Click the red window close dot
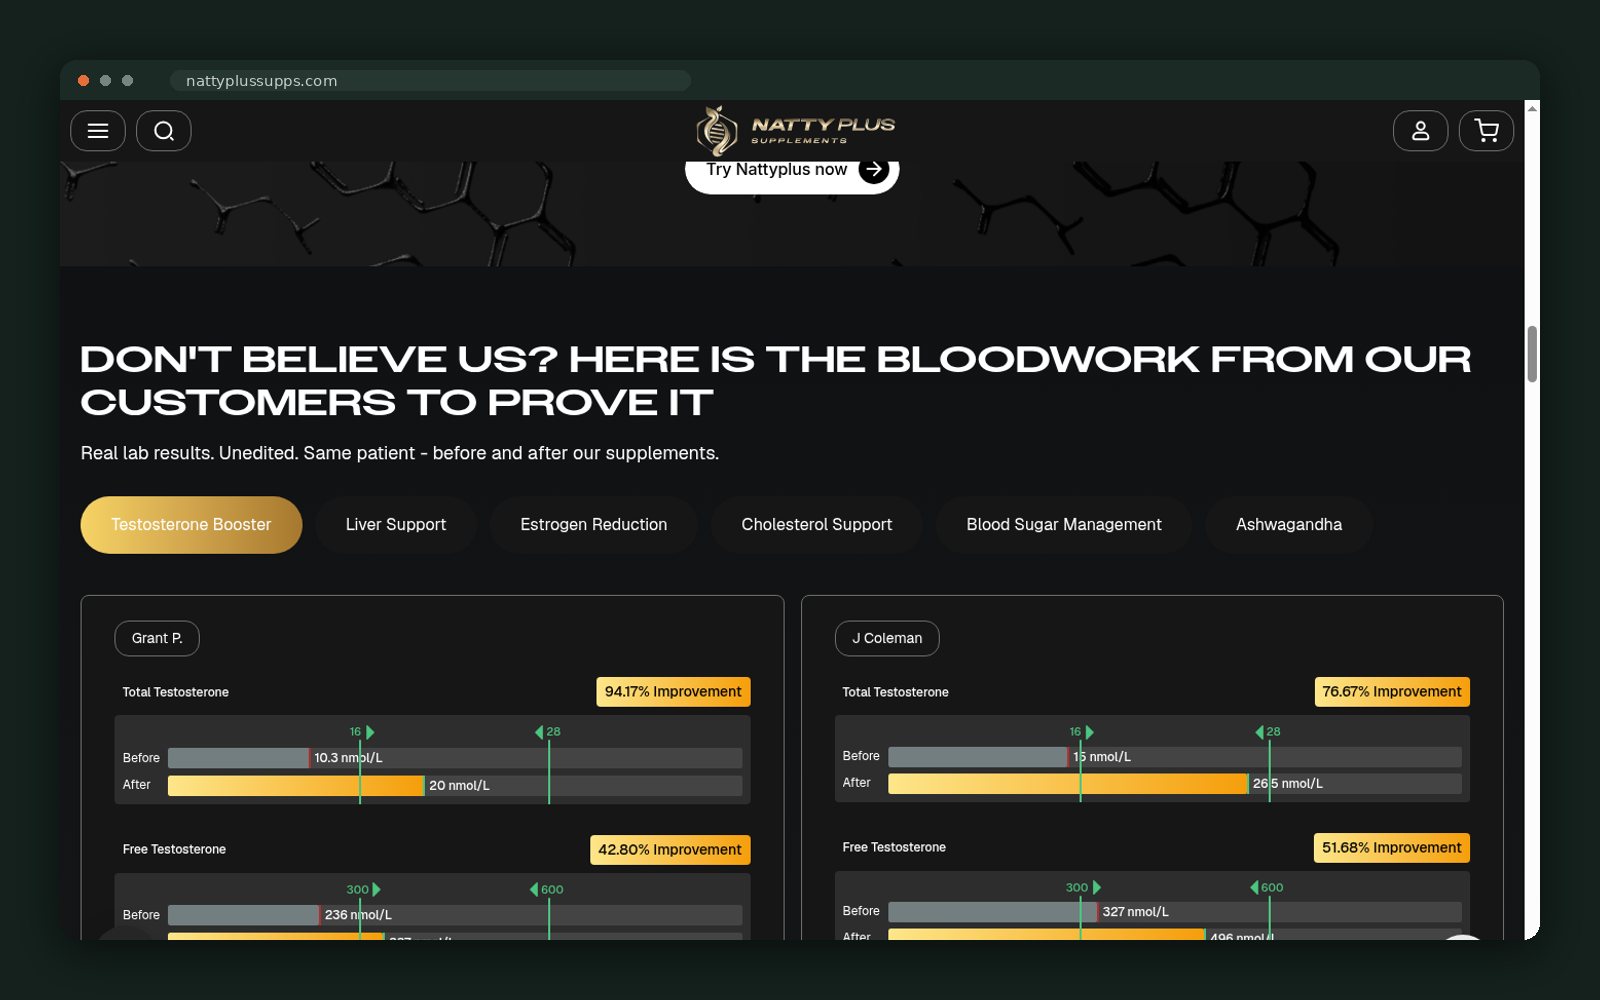The image size is (1600, 1000). click(x=84, y=81)
